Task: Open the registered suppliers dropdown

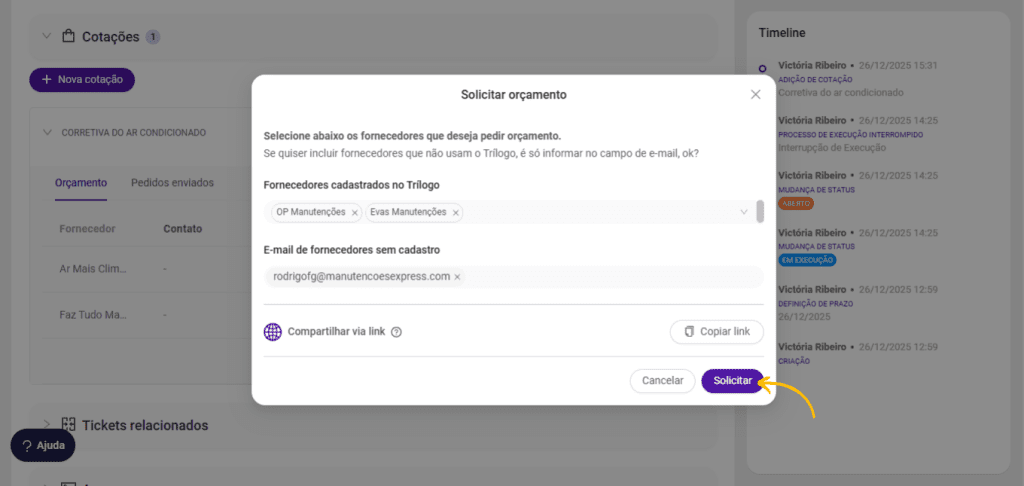Action: click(x=743, y=212)
